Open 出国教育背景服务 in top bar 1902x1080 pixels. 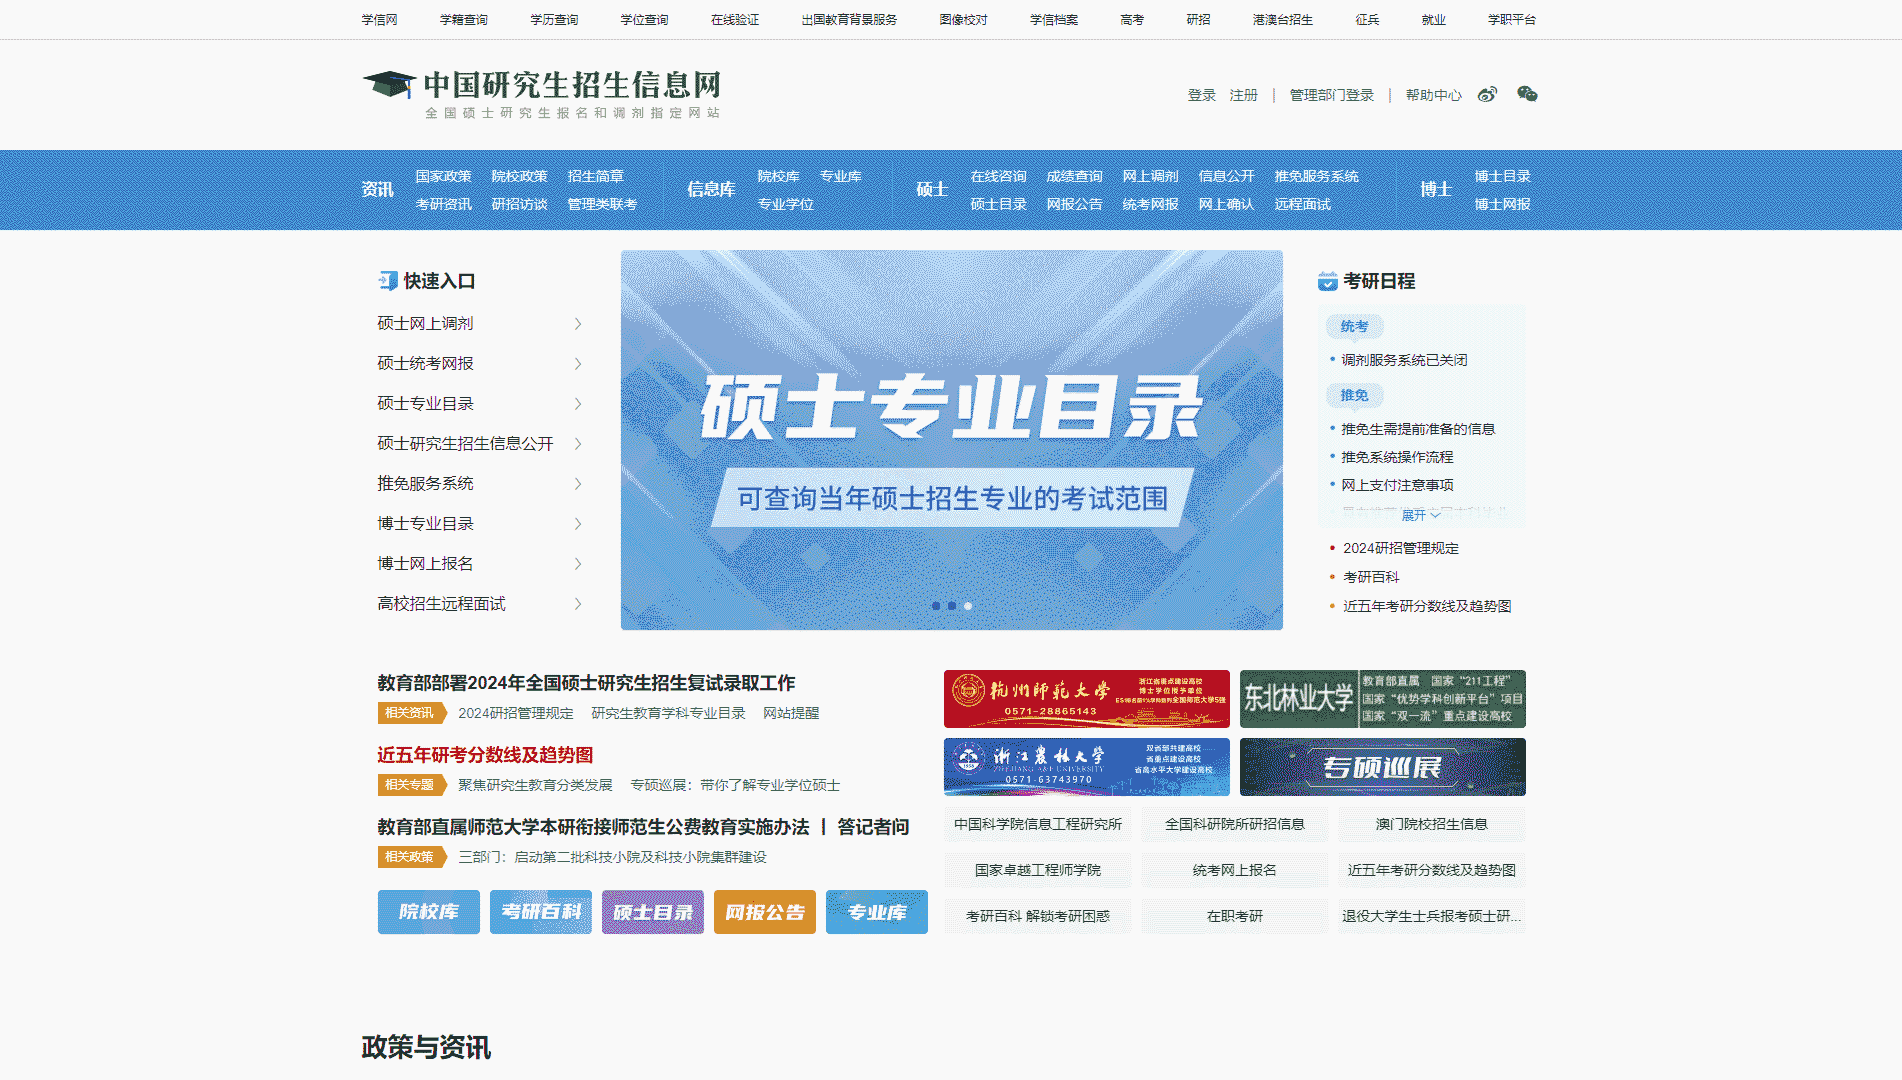(849, 20)
